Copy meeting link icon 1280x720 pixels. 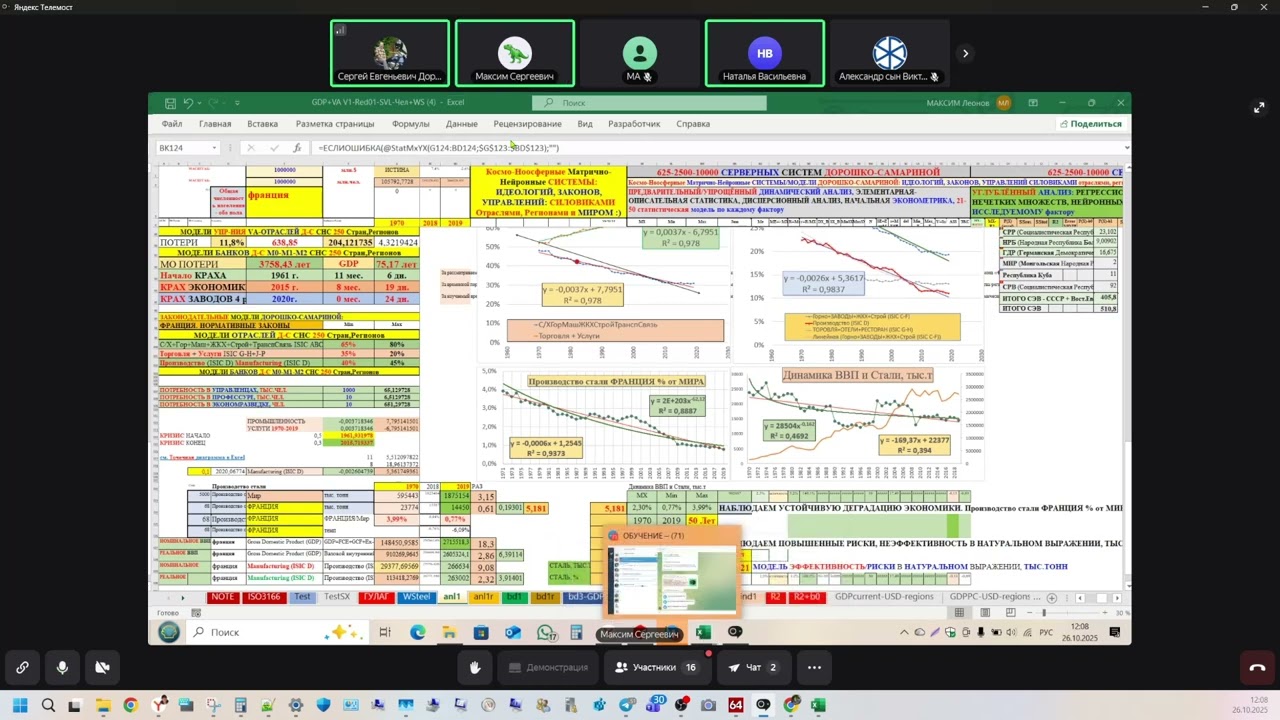click(x=22, y=667)
